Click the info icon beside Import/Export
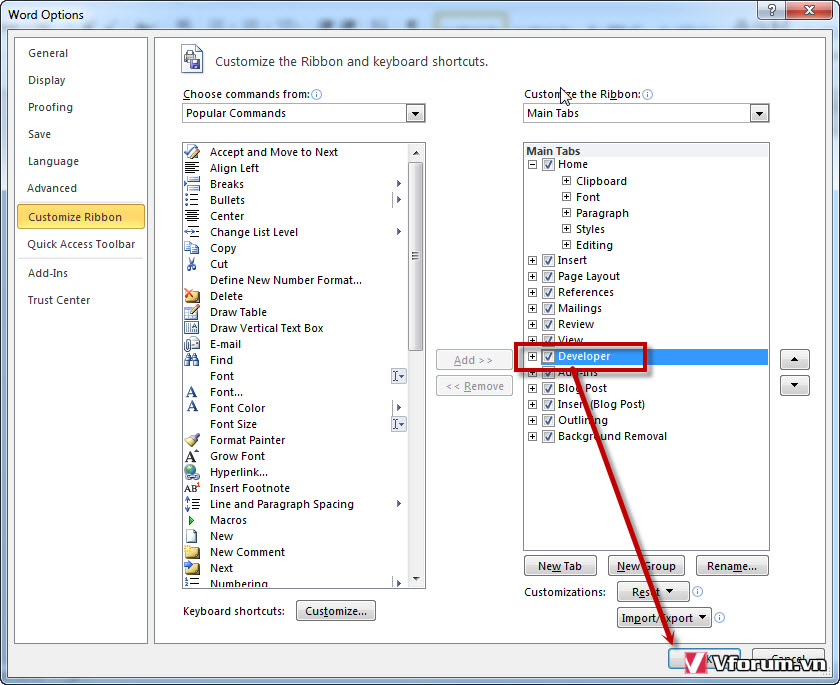The width and height of the screenshot is (840, 685). 719,618
